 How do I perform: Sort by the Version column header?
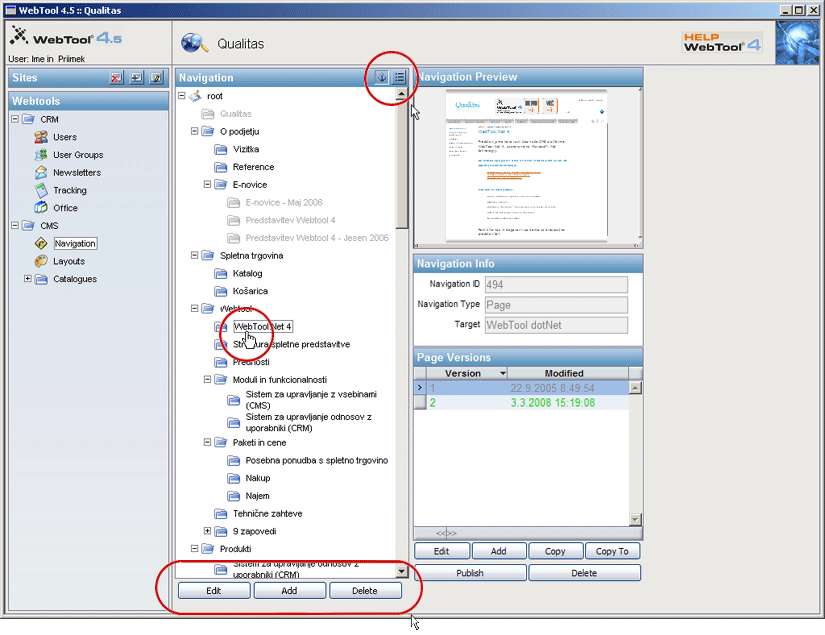(x=462, y=373)
